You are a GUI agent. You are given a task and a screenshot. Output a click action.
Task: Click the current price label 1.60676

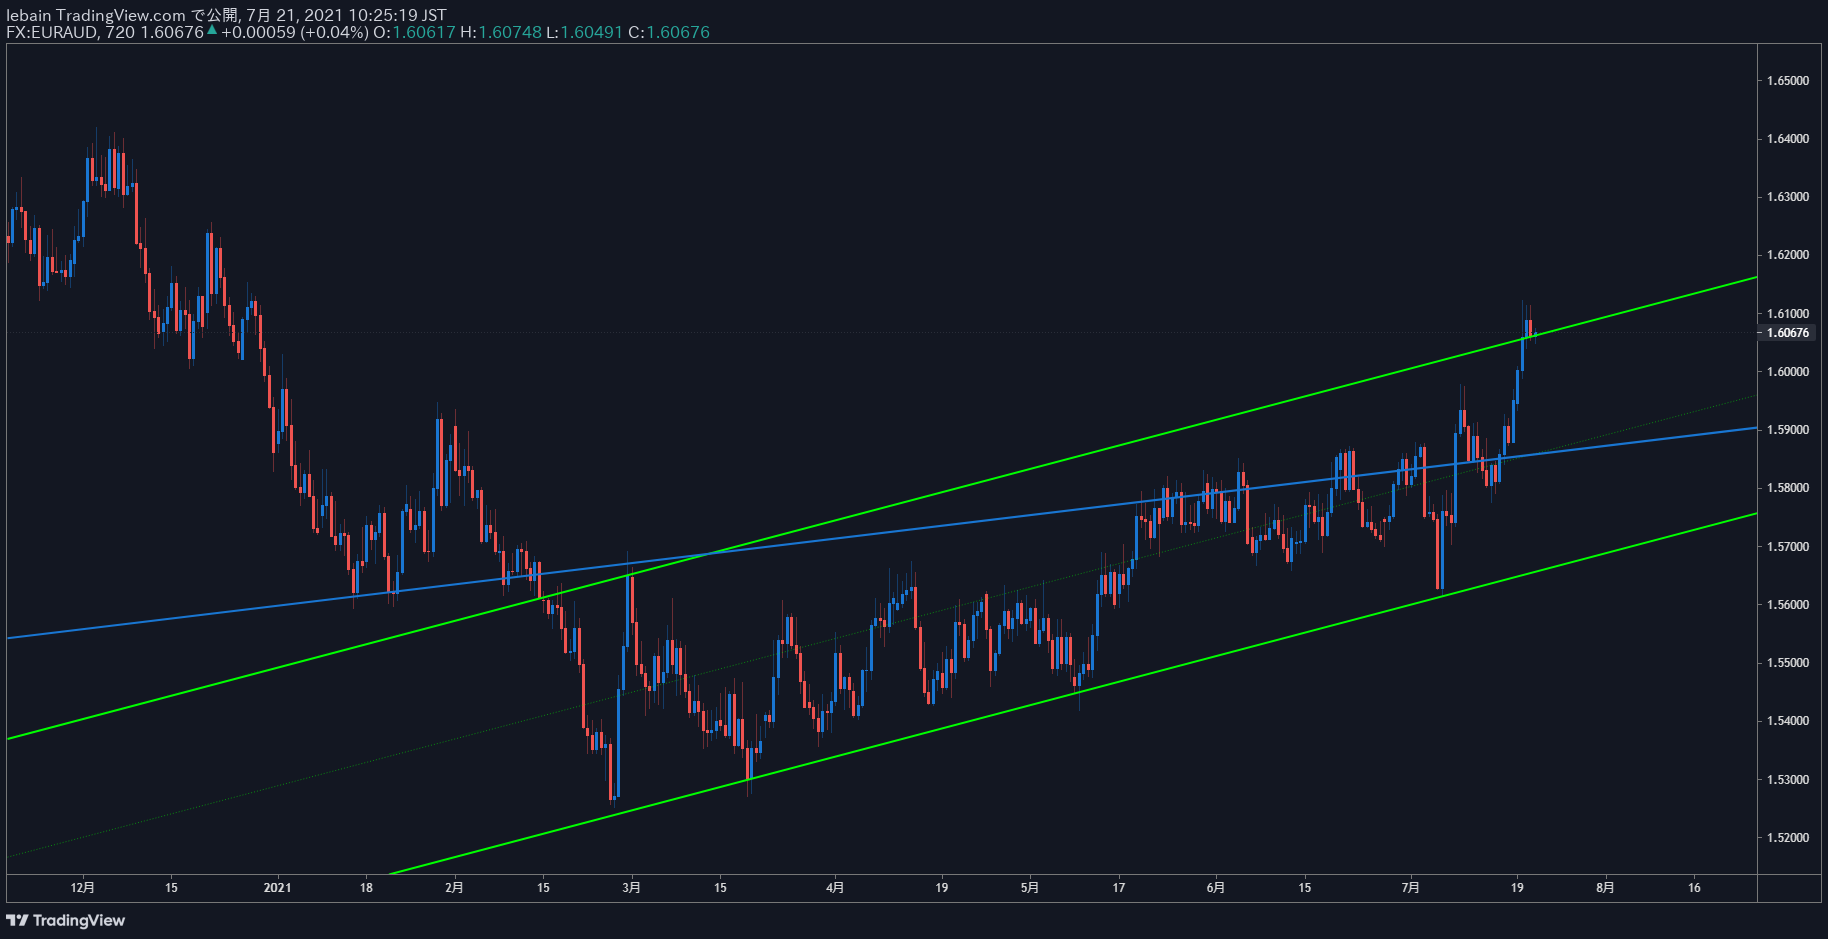[1788, 333]
